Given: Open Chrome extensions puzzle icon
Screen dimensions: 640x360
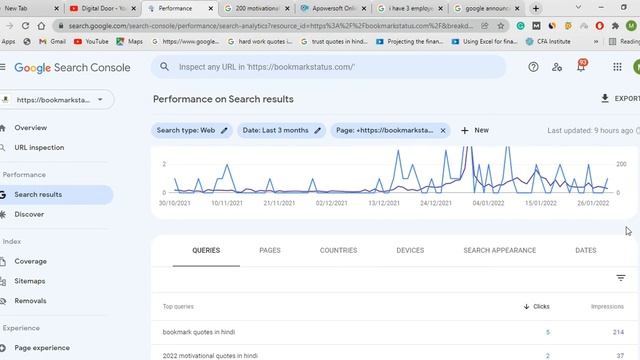Looking at the screenshot, I should click(x=615, y=26).
